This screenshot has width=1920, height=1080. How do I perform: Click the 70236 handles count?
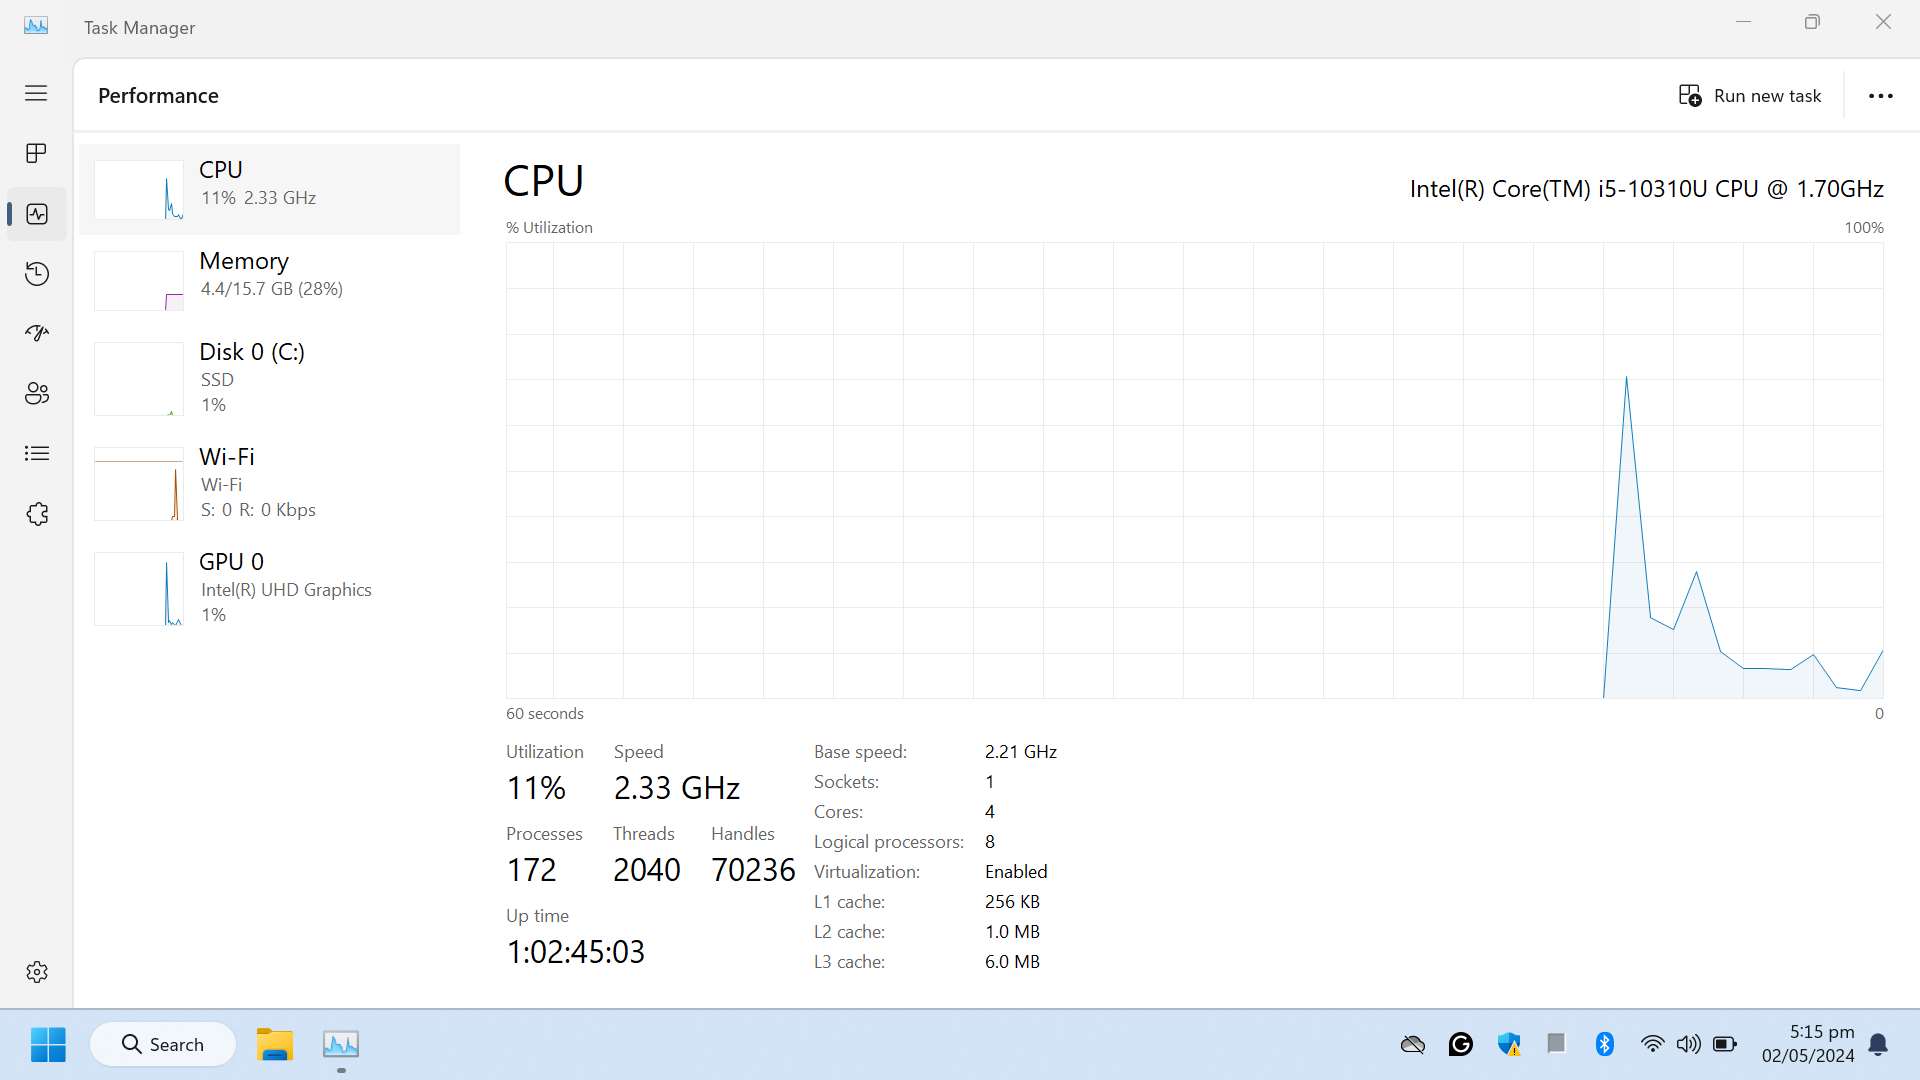coord(753,870)
